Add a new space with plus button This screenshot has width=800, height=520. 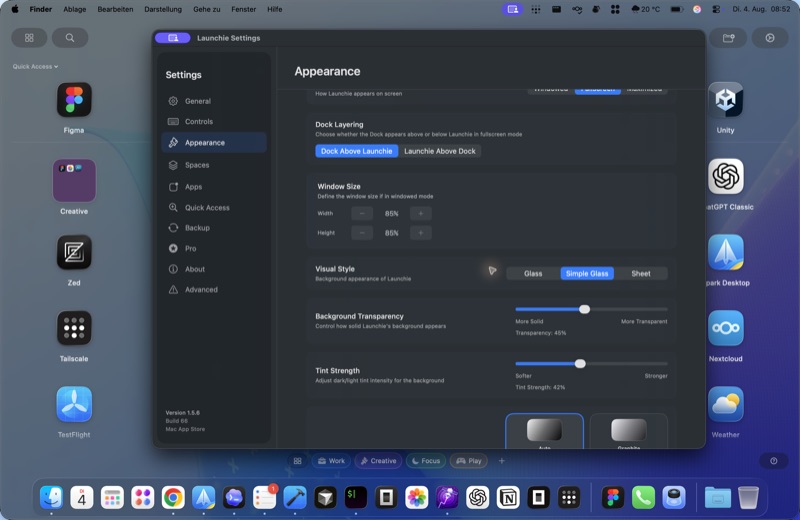502,461
